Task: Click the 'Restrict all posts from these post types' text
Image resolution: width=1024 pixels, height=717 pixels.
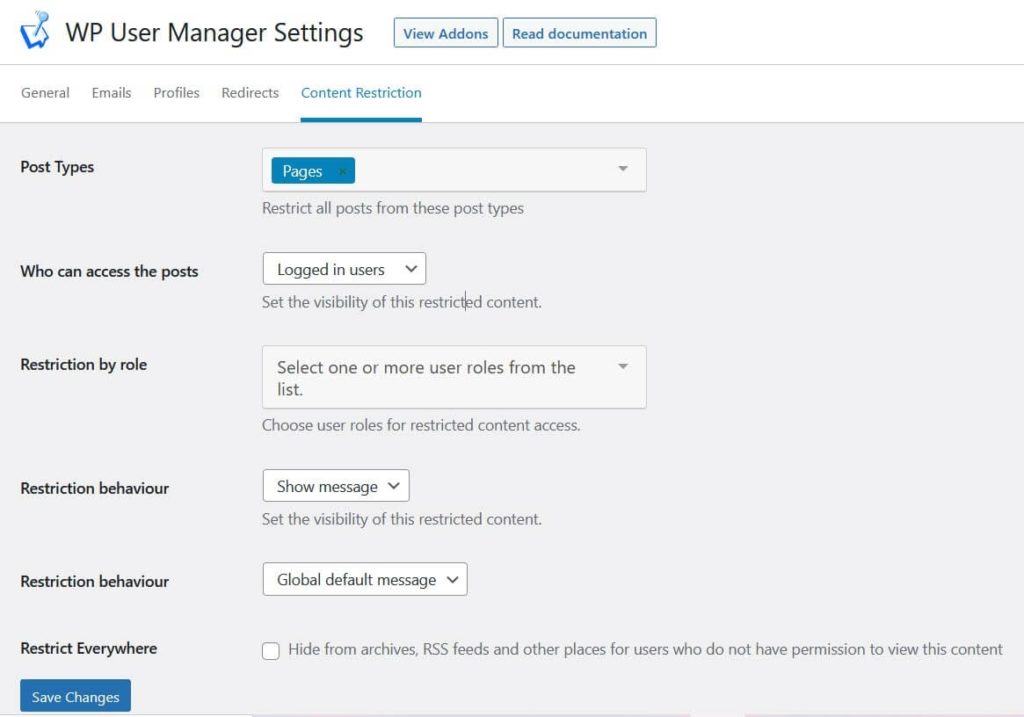Action: coord(392,208)
